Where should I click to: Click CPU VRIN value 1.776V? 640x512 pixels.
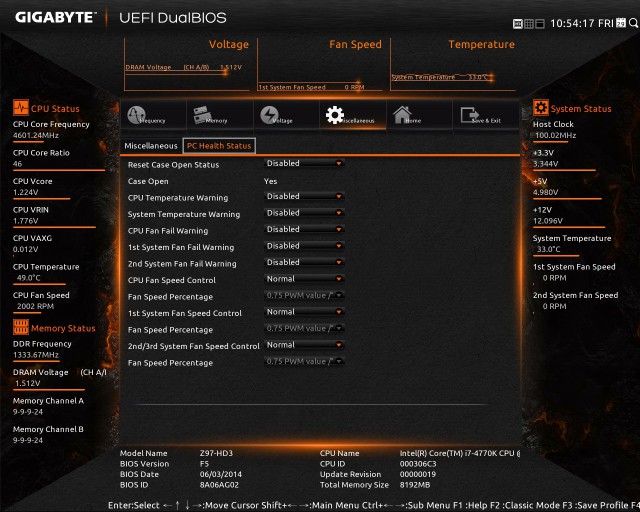[x=25, y=221]
